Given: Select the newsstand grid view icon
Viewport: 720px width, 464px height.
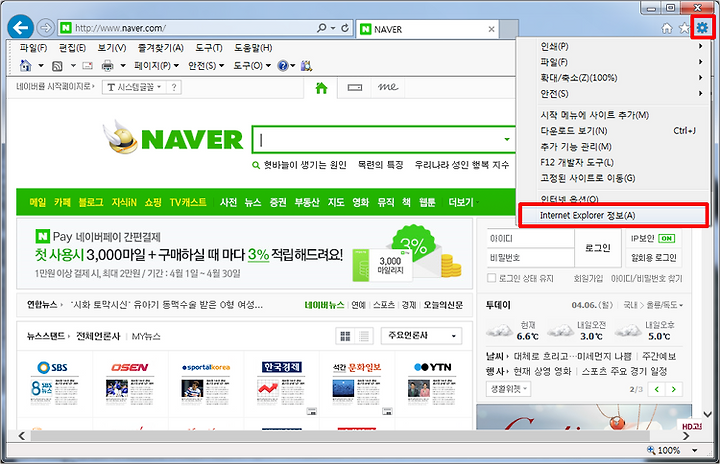Looking at the screenshot, I should [345, 336].
